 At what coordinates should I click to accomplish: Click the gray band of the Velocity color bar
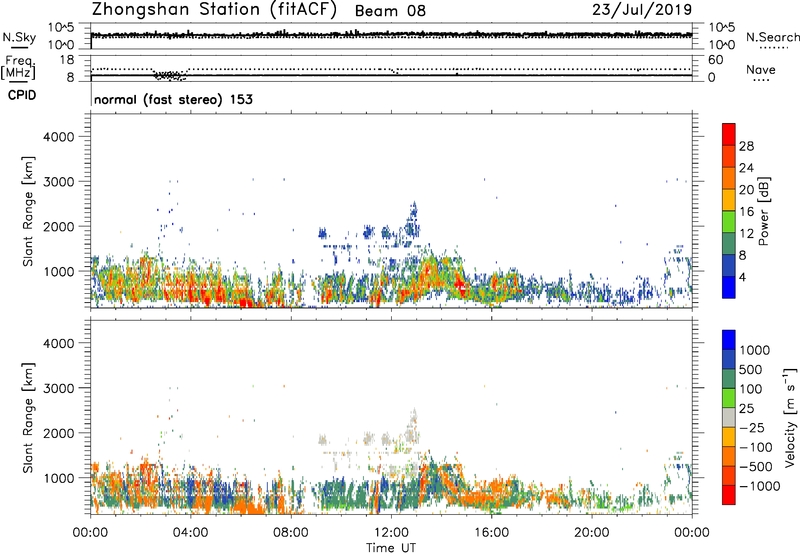tap(729, 418)
